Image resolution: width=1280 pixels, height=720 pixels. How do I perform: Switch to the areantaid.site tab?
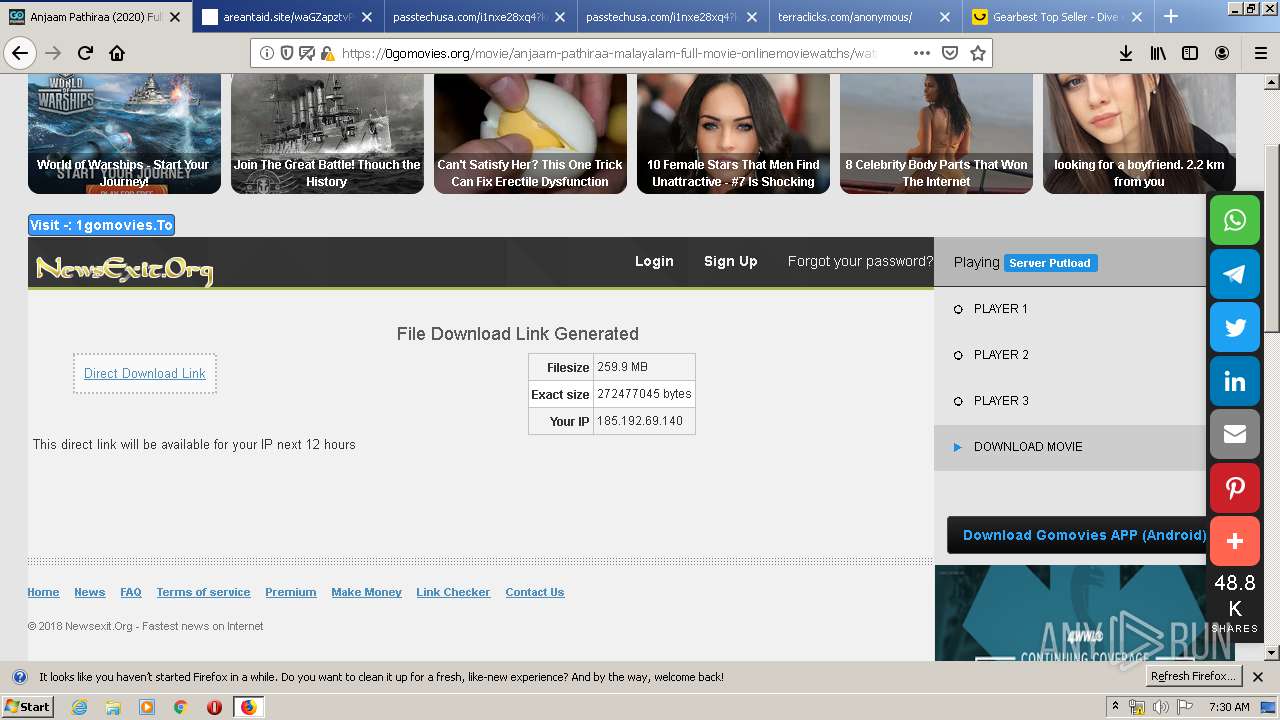click(288, 16)
